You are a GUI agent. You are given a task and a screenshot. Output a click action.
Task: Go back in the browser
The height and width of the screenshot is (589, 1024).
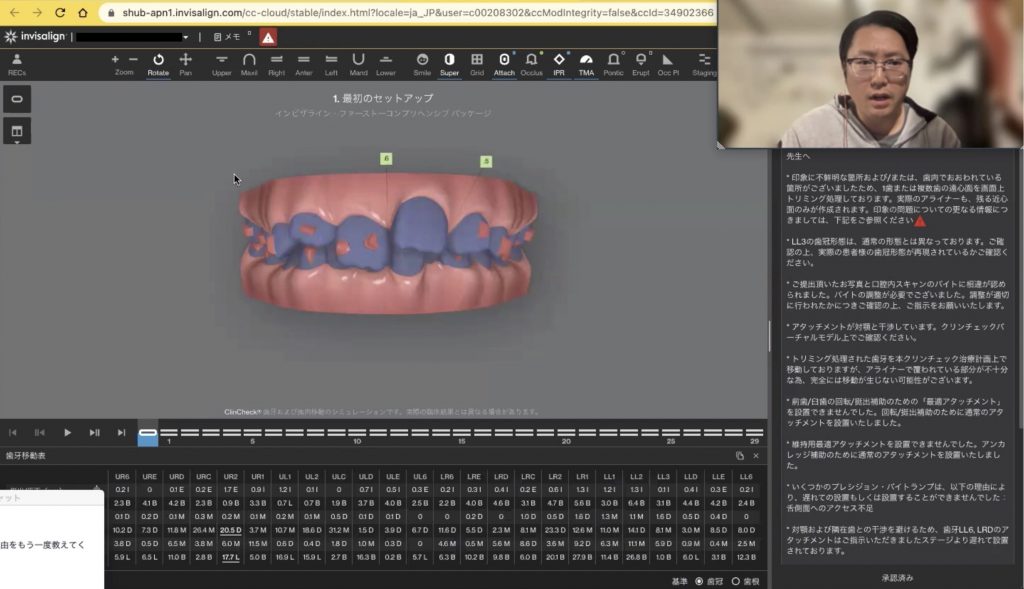pos(14,12)
